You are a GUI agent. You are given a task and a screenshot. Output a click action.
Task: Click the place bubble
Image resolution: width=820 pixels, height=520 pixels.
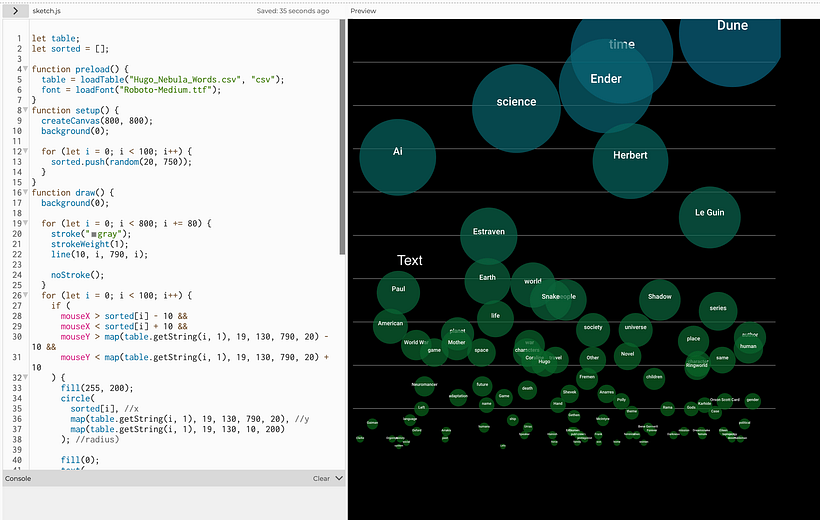click(x=693, y=339)
